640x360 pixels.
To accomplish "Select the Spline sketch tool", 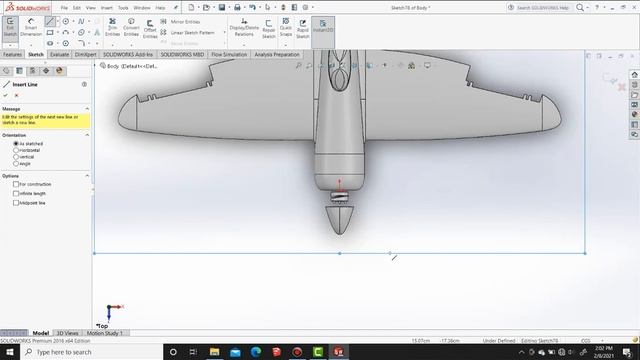I will click(x=81, y=21).
